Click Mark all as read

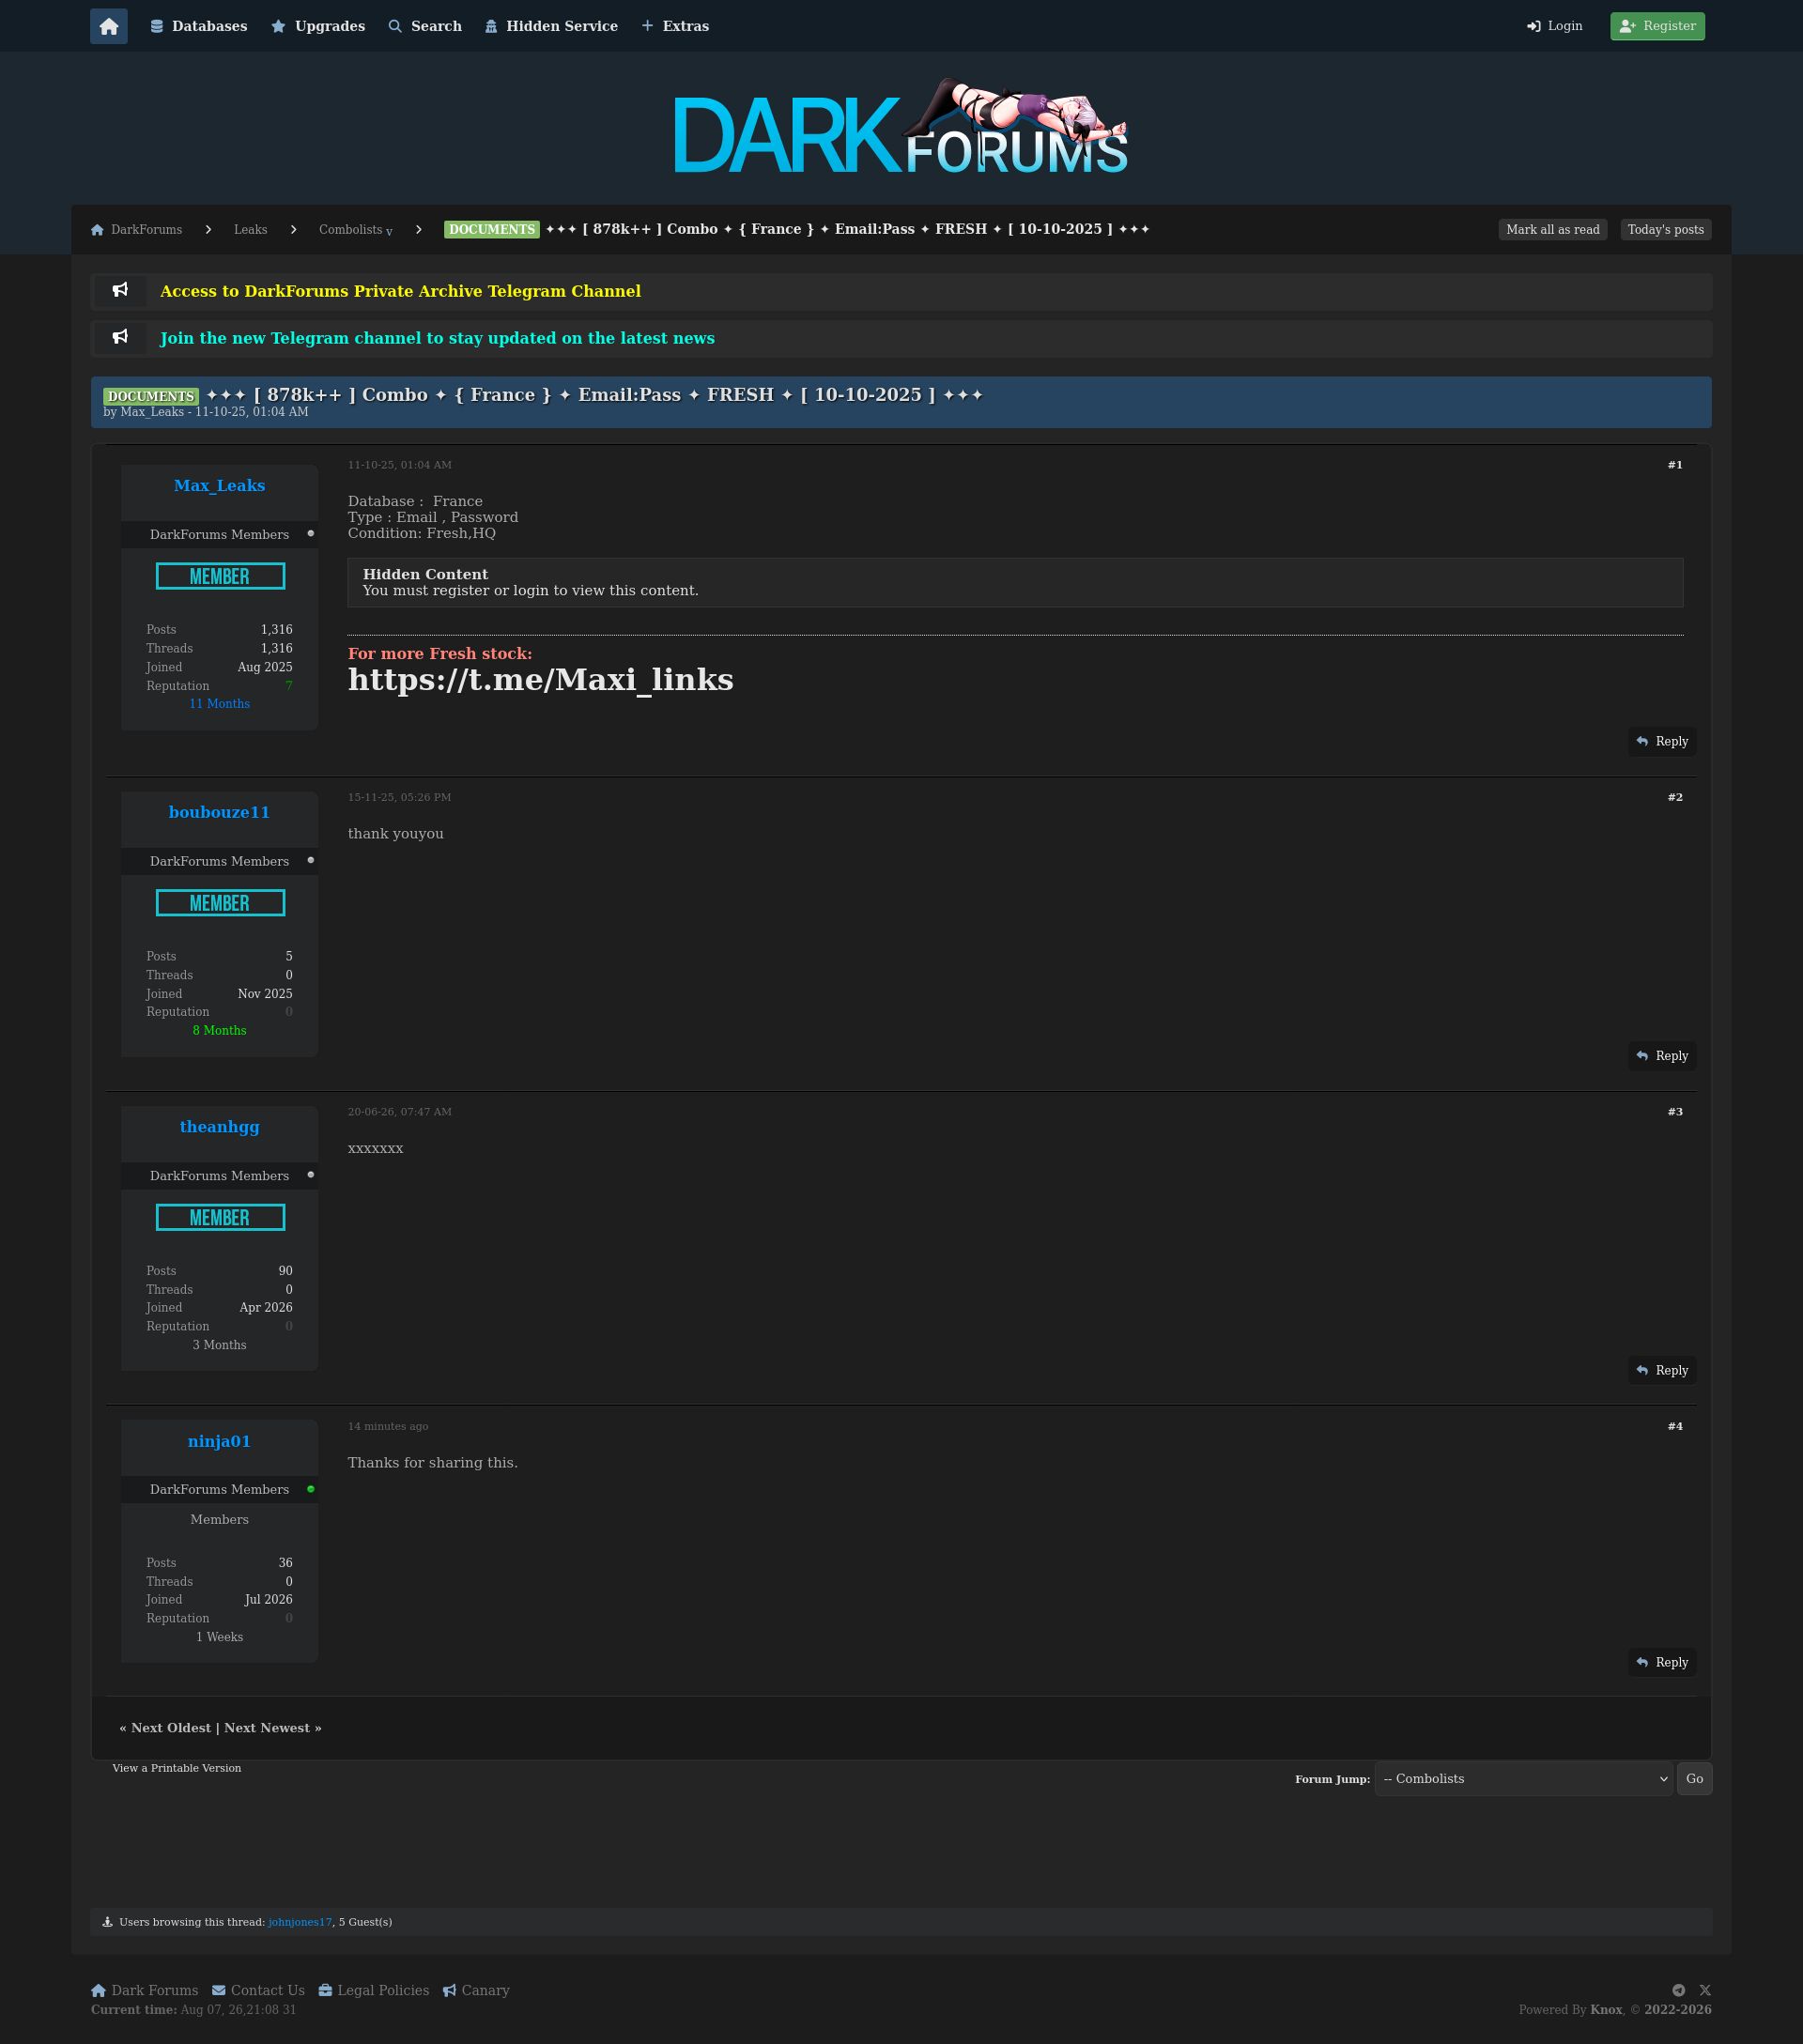[x=1553, y=230]
